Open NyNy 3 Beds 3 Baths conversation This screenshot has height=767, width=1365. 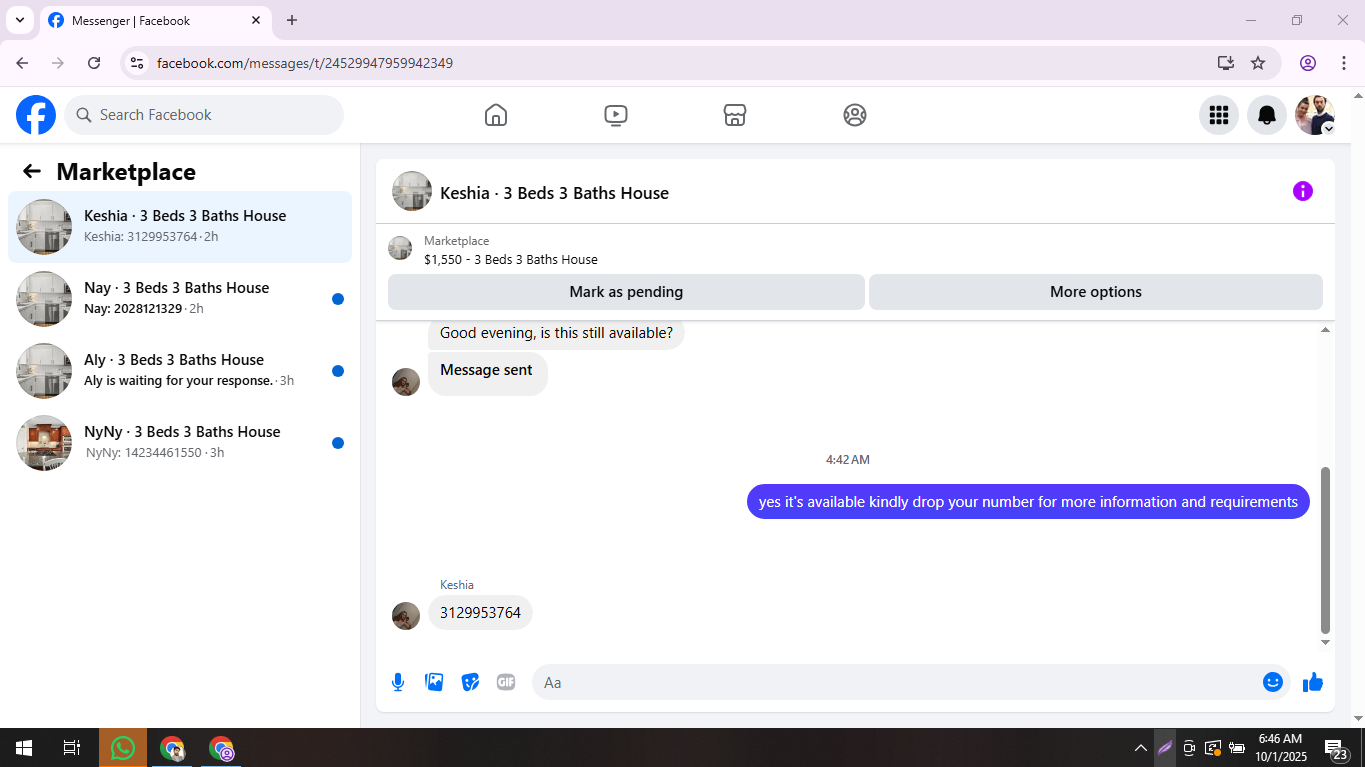point(180,443)
